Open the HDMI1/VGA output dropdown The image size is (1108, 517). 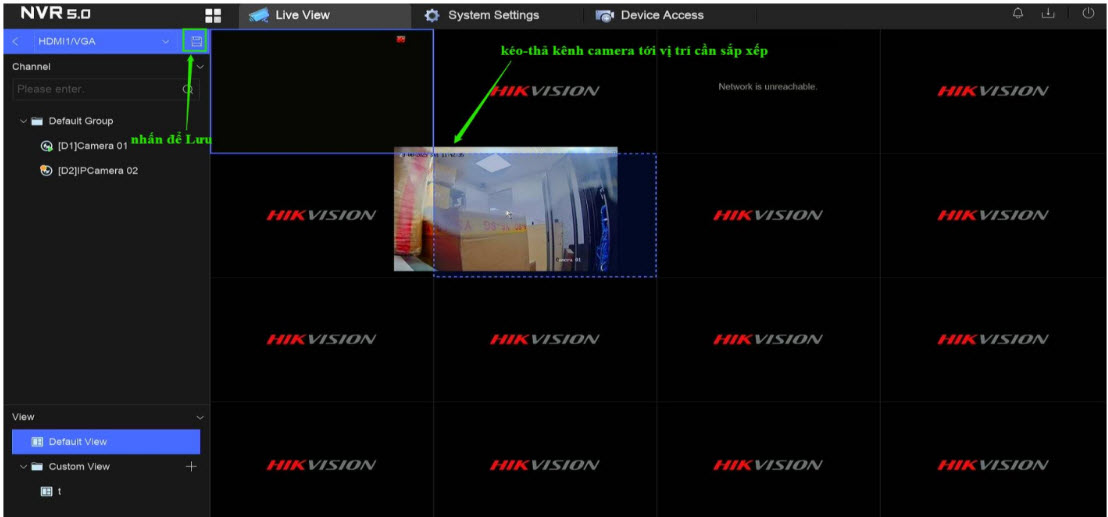[x=165, y=42]
